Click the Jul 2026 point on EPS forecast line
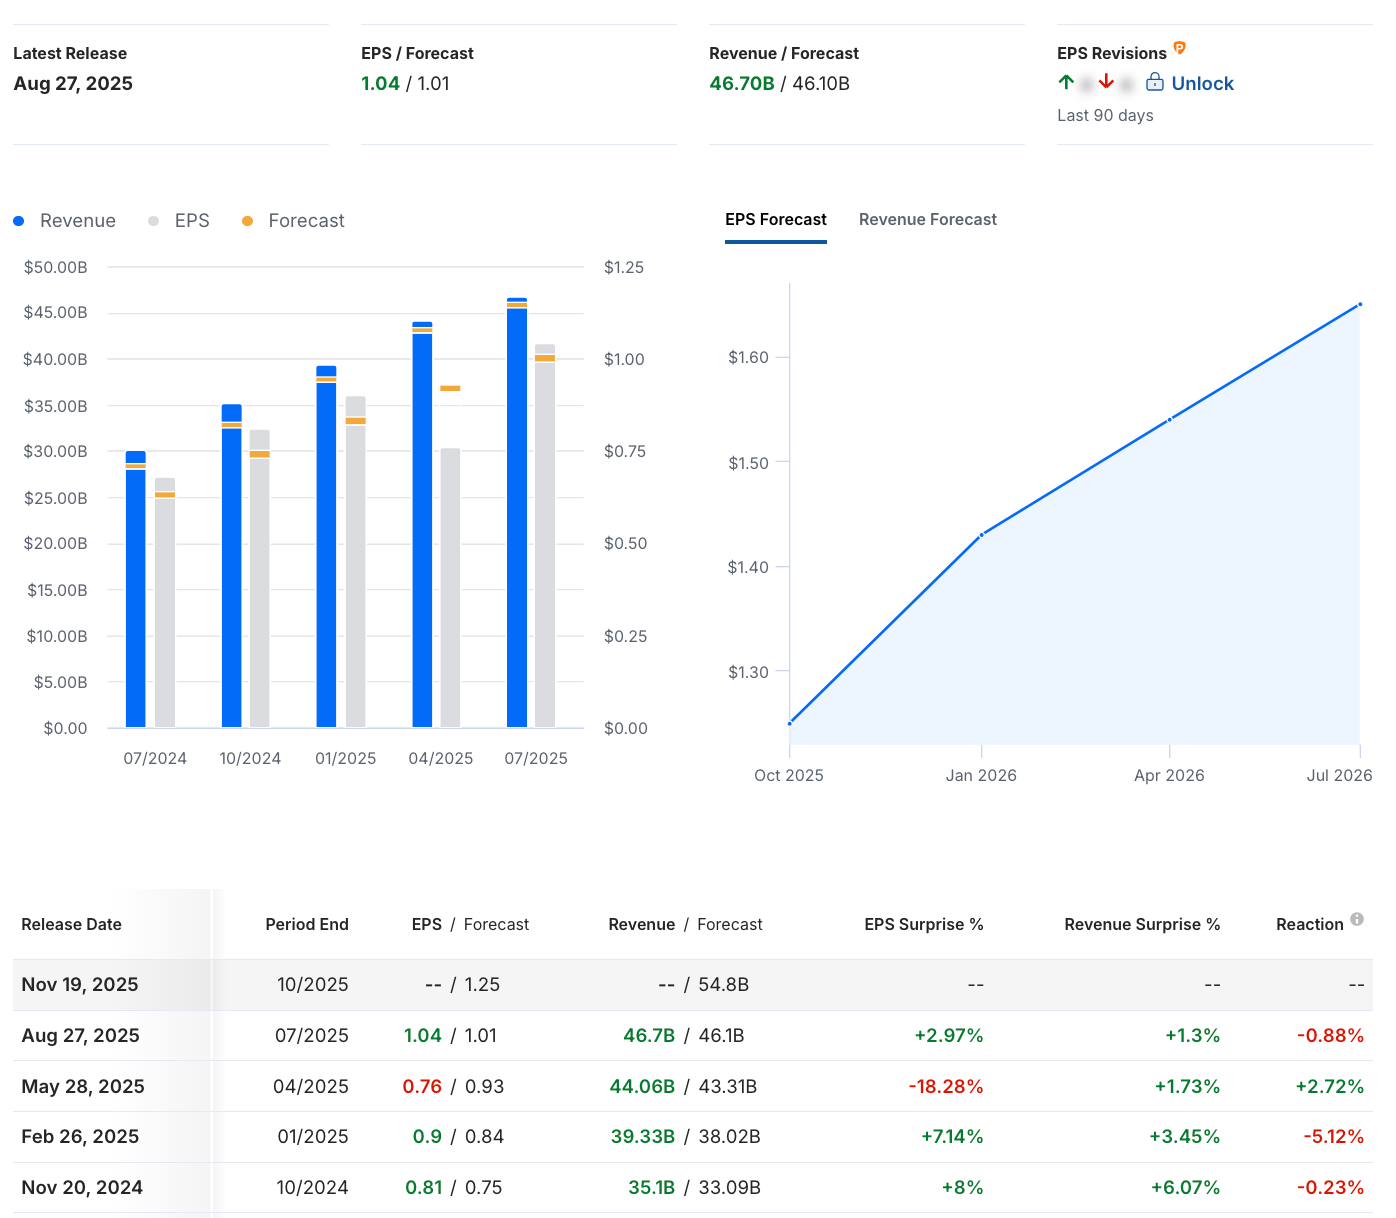Screen dimensions: 1396x1218 (1360, 304)
